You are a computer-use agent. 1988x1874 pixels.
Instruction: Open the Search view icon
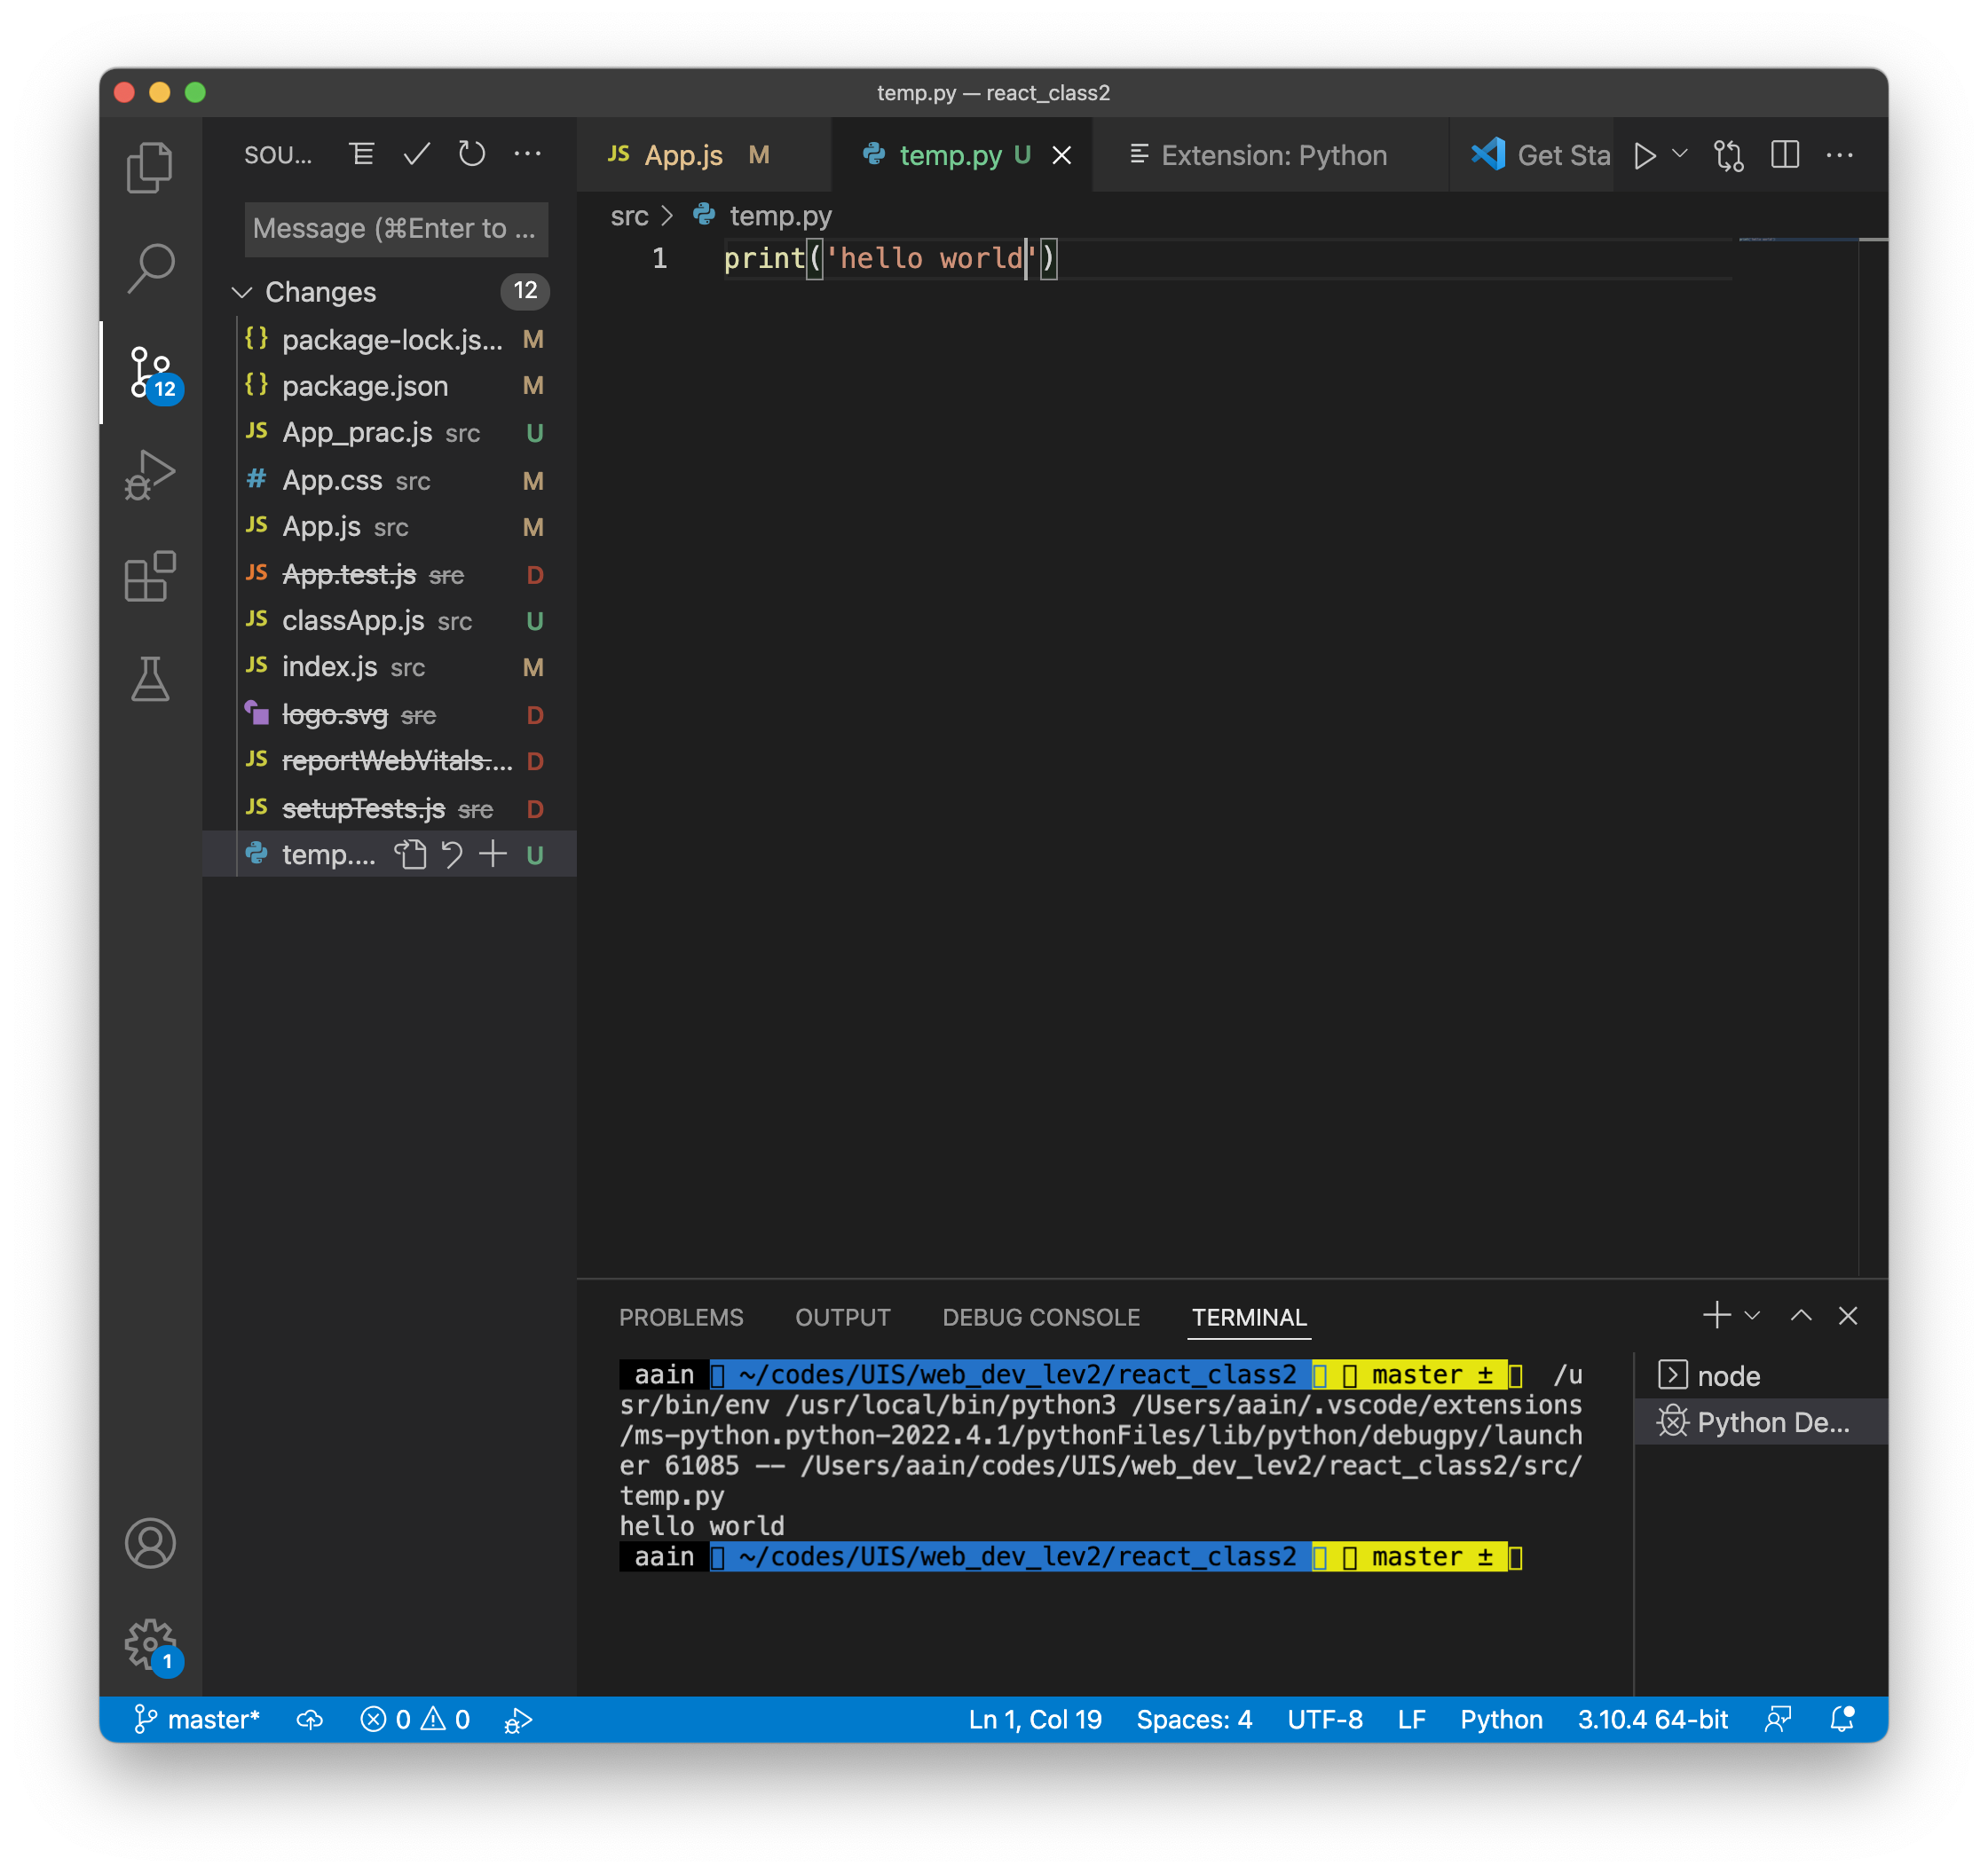[150, 269]
